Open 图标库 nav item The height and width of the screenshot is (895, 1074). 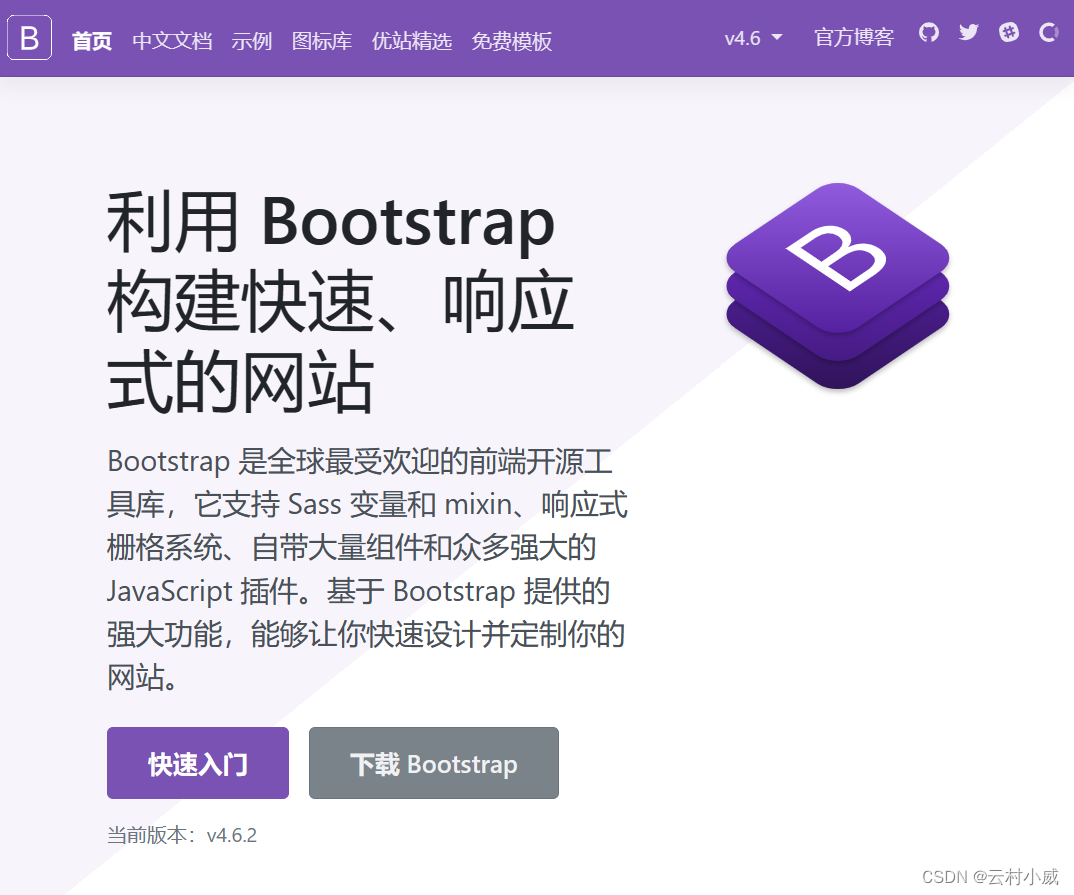click(322, 41)
